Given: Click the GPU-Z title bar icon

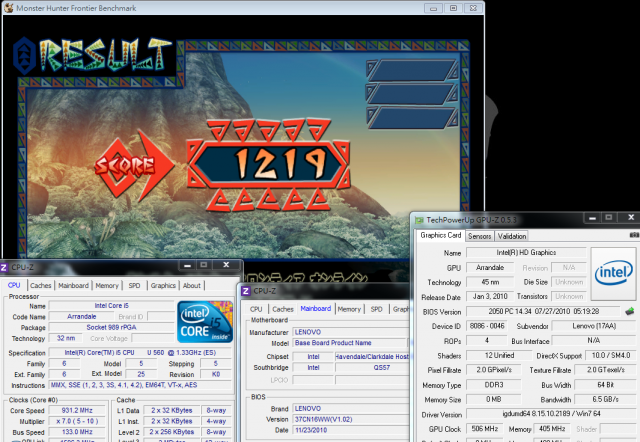Looking at the screenshot, I should (419, 220).
